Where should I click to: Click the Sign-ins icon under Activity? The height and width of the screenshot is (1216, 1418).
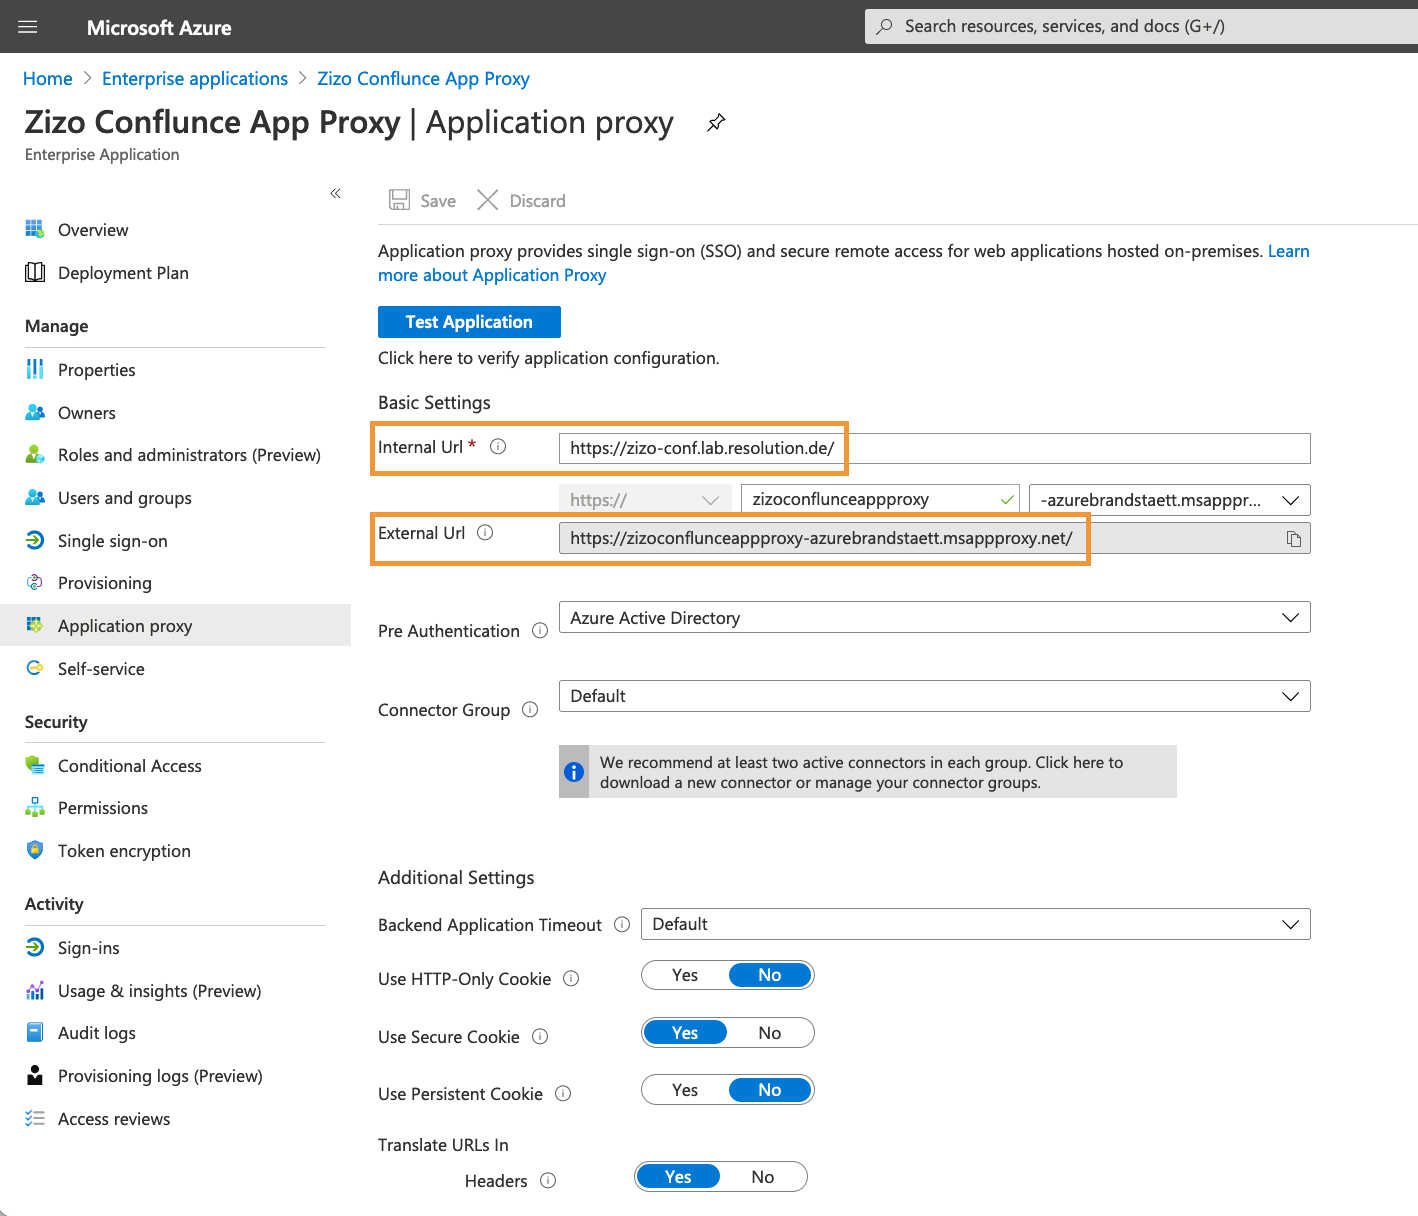tap(35, 947)
